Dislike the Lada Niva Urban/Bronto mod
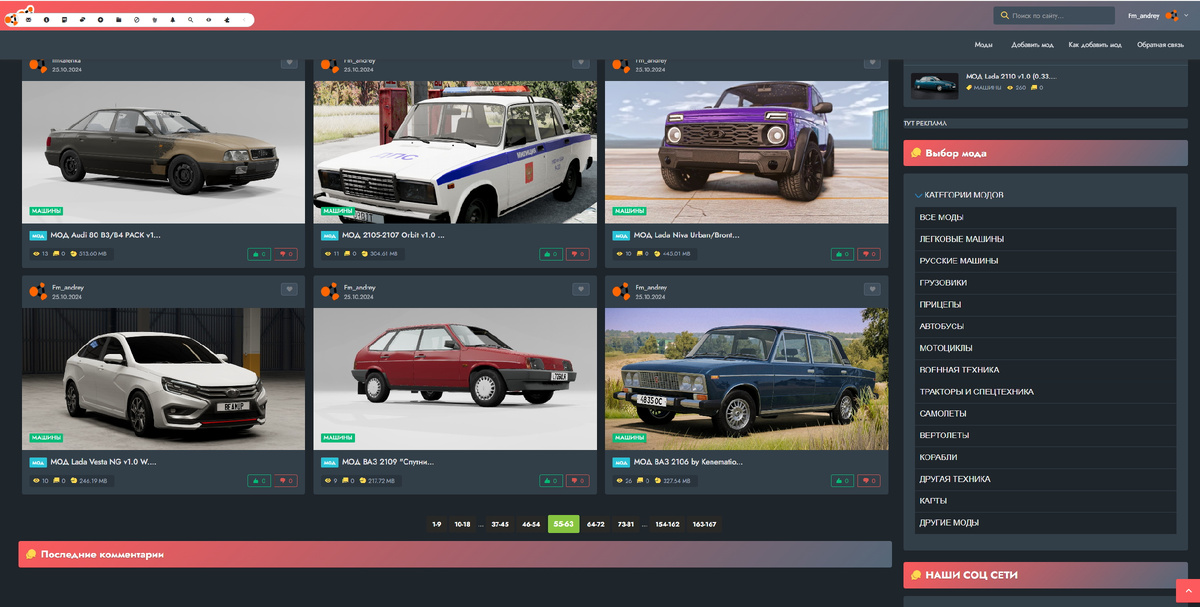1200x607 pixels. (869, 254)
